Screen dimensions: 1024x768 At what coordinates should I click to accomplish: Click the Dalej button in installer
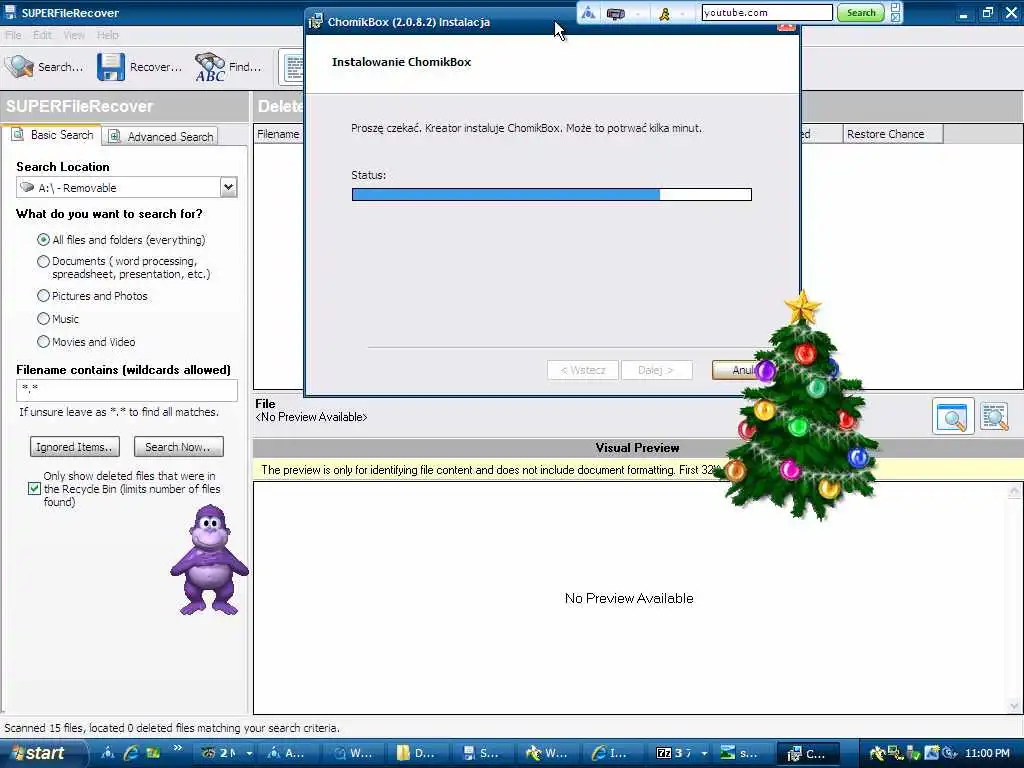(656, 370)
